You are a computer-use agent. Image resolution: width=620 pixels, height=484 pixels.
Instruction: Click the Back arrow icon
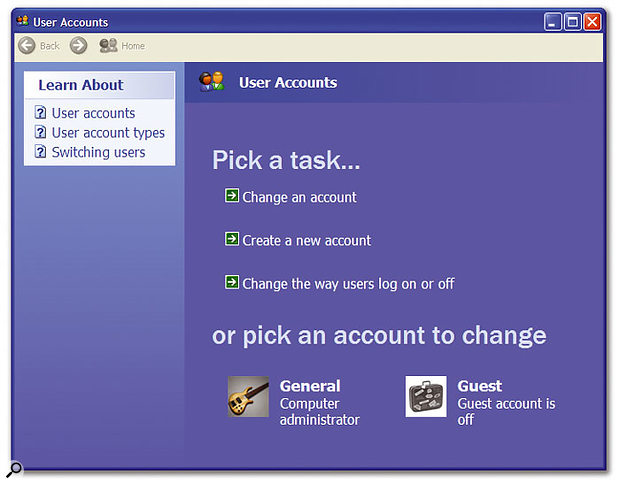point(27,45)
